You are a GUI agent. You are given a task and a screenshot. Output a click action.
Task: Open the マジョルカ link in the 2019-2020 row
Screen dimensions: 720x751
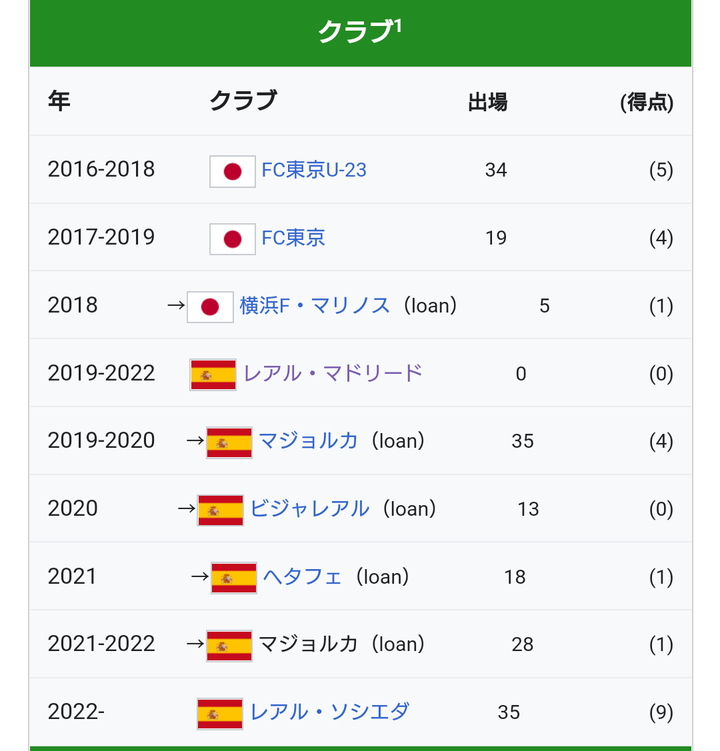click(x=308, y=441)
